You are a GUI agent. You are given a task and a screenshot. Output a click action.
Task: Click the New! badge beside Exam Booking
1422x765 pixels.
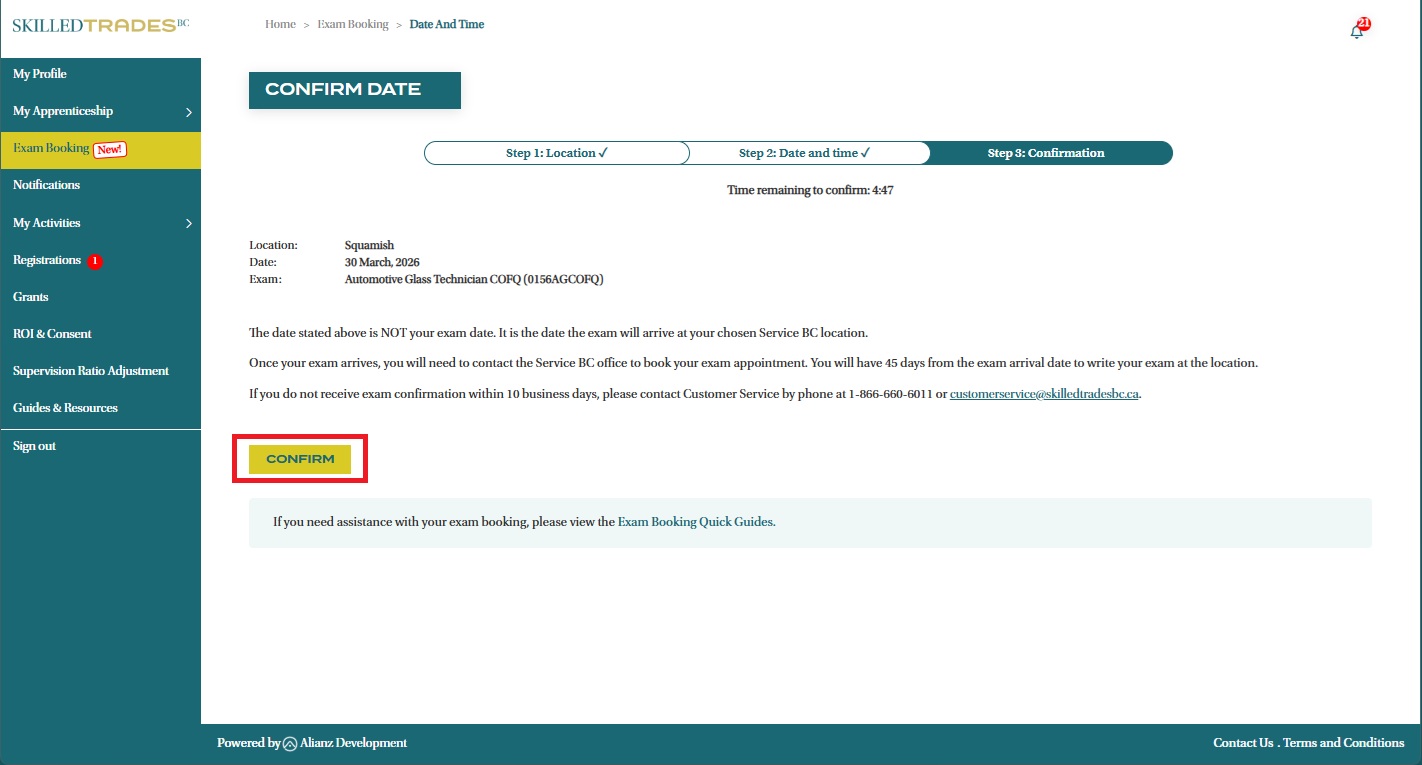(x=110, y=149)
